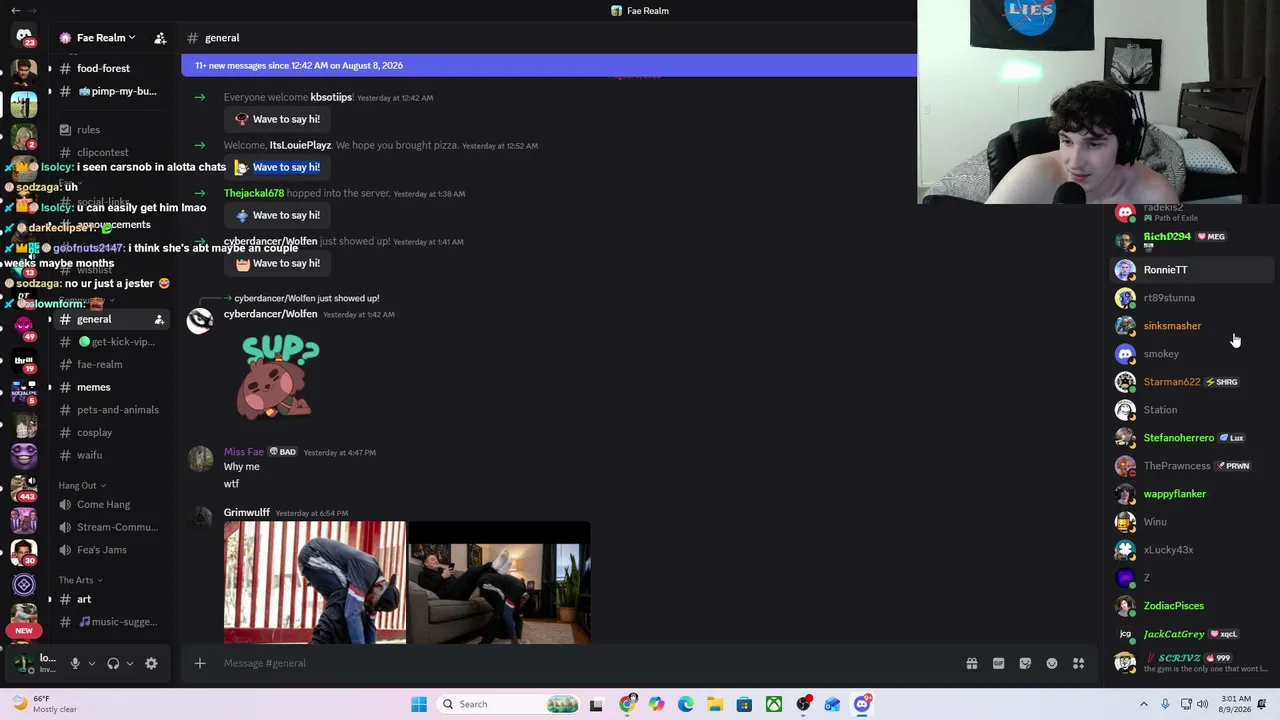Screen dimensions: 1280x720
Task: Open the GIF picker
Action: (x=998, y=663)
